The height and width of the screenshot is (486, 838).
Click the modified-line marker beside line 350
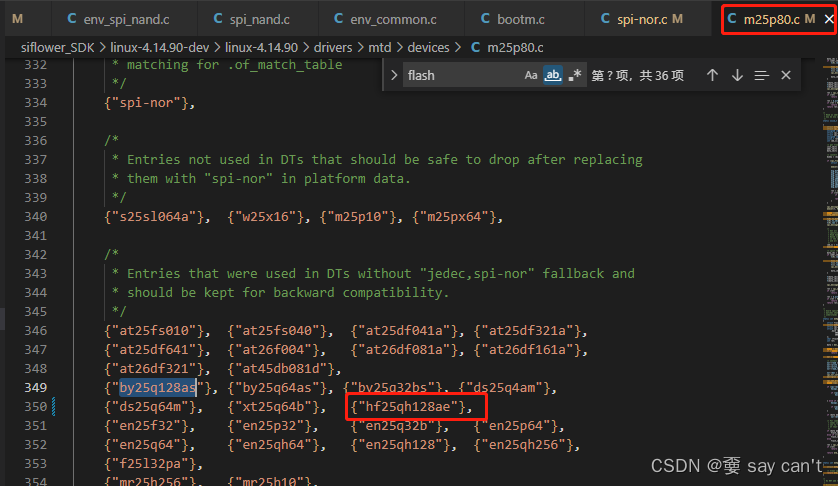53,406
